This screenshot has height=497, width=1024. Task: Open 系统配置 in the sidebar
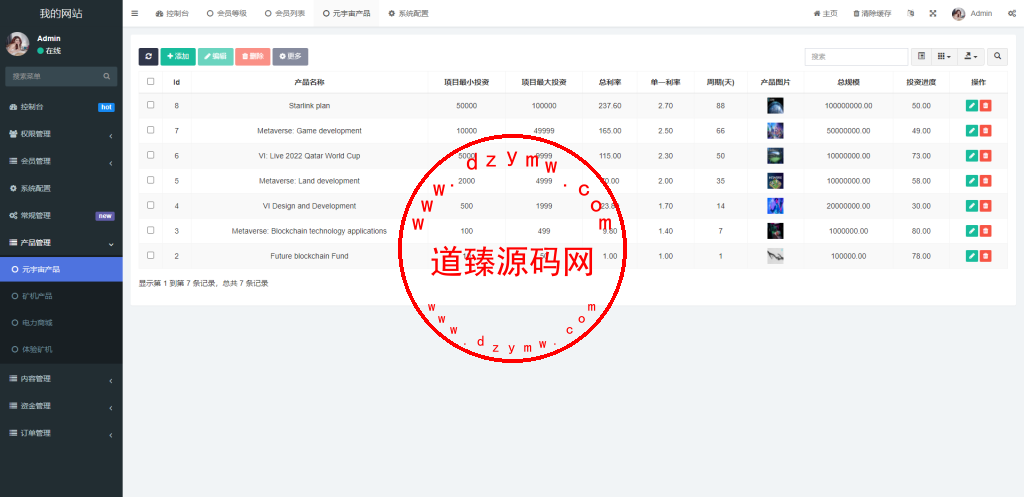click(61, 188)
